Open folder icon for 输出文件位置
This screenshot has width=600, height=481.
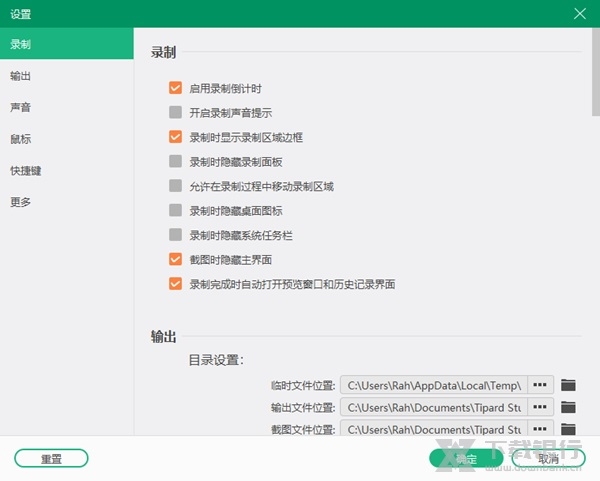[x=568, y=407]
